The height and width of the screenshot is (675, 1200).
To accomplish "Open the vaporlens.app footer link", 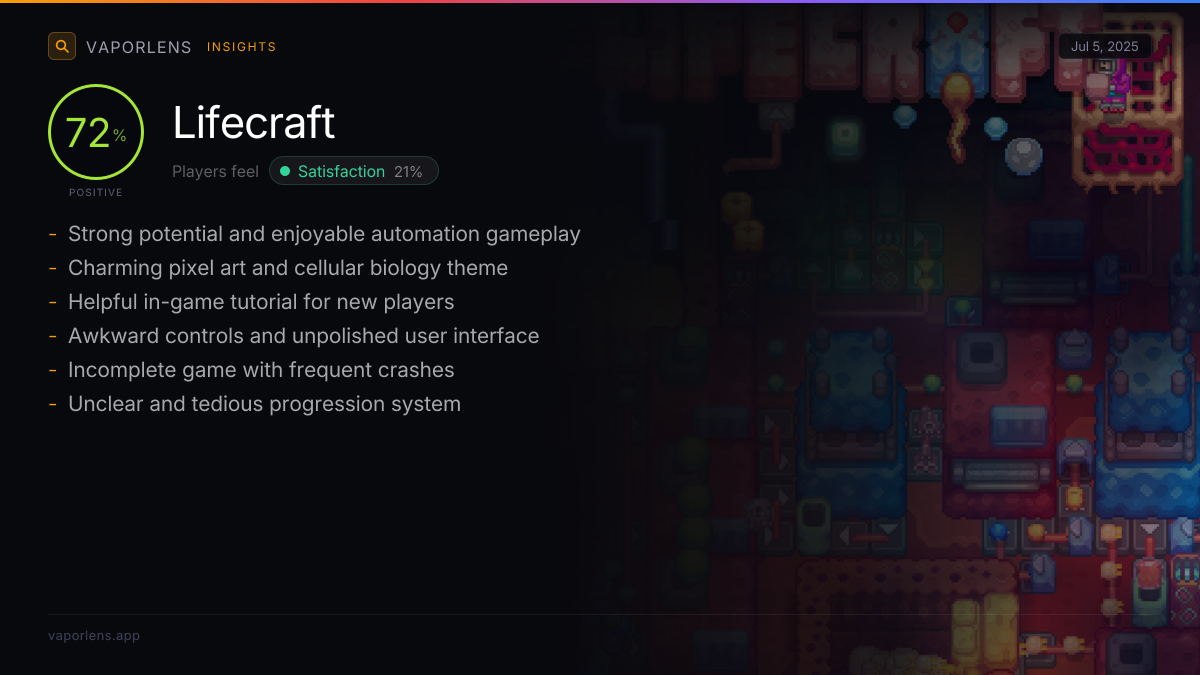I will 94,636.
